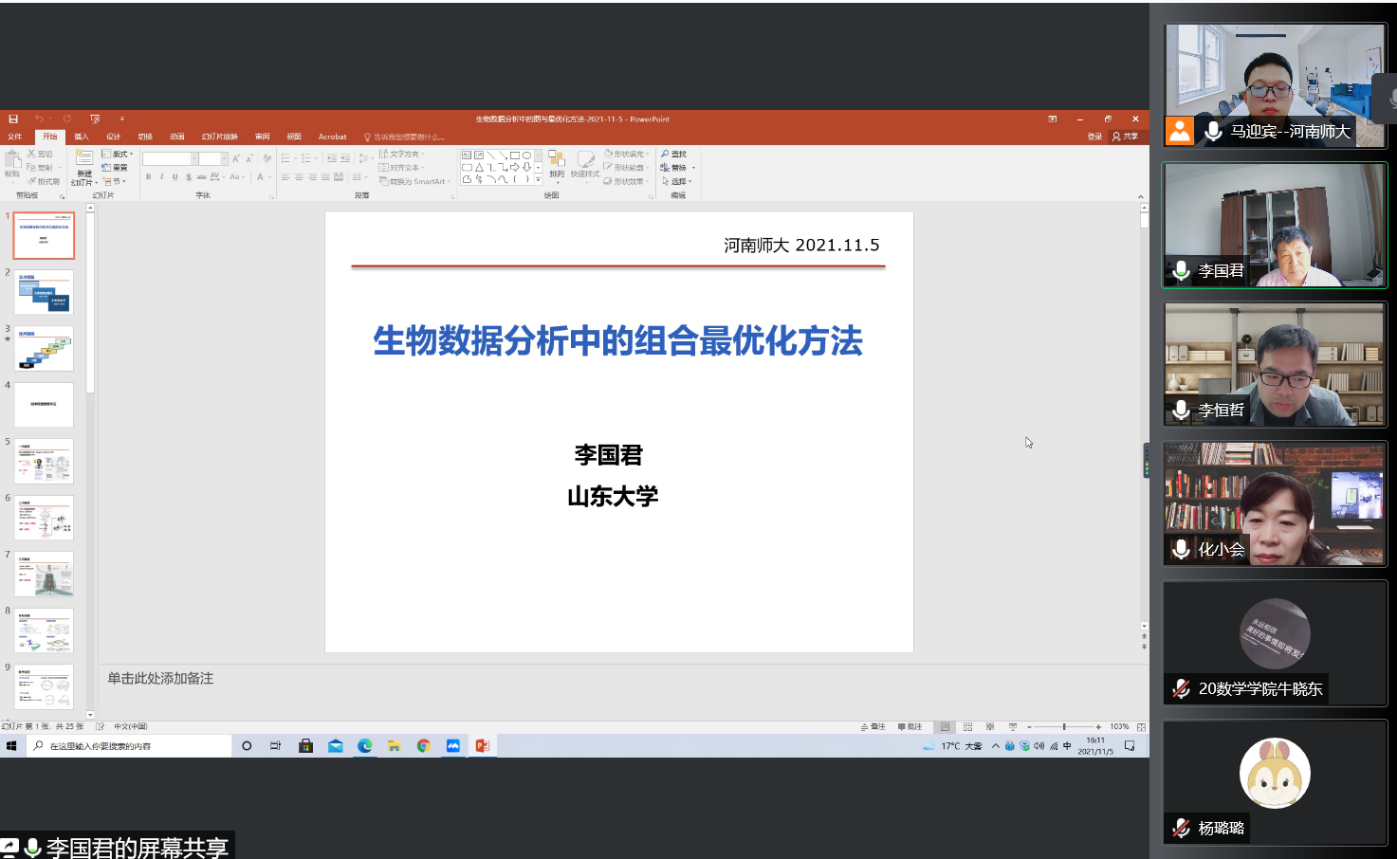
Task: Start slideshow from status bar icon
Action: tap(1013, 727)
